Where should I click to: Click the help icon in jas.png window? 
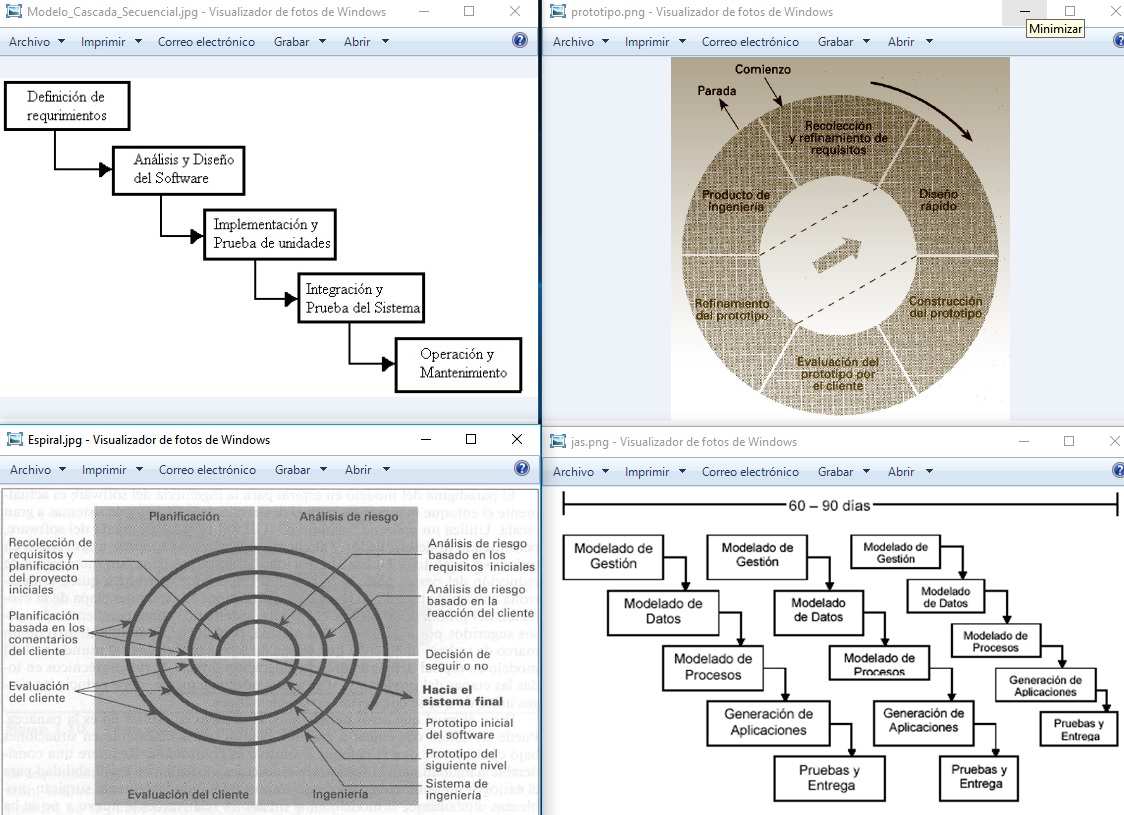tap(1119, 471)
